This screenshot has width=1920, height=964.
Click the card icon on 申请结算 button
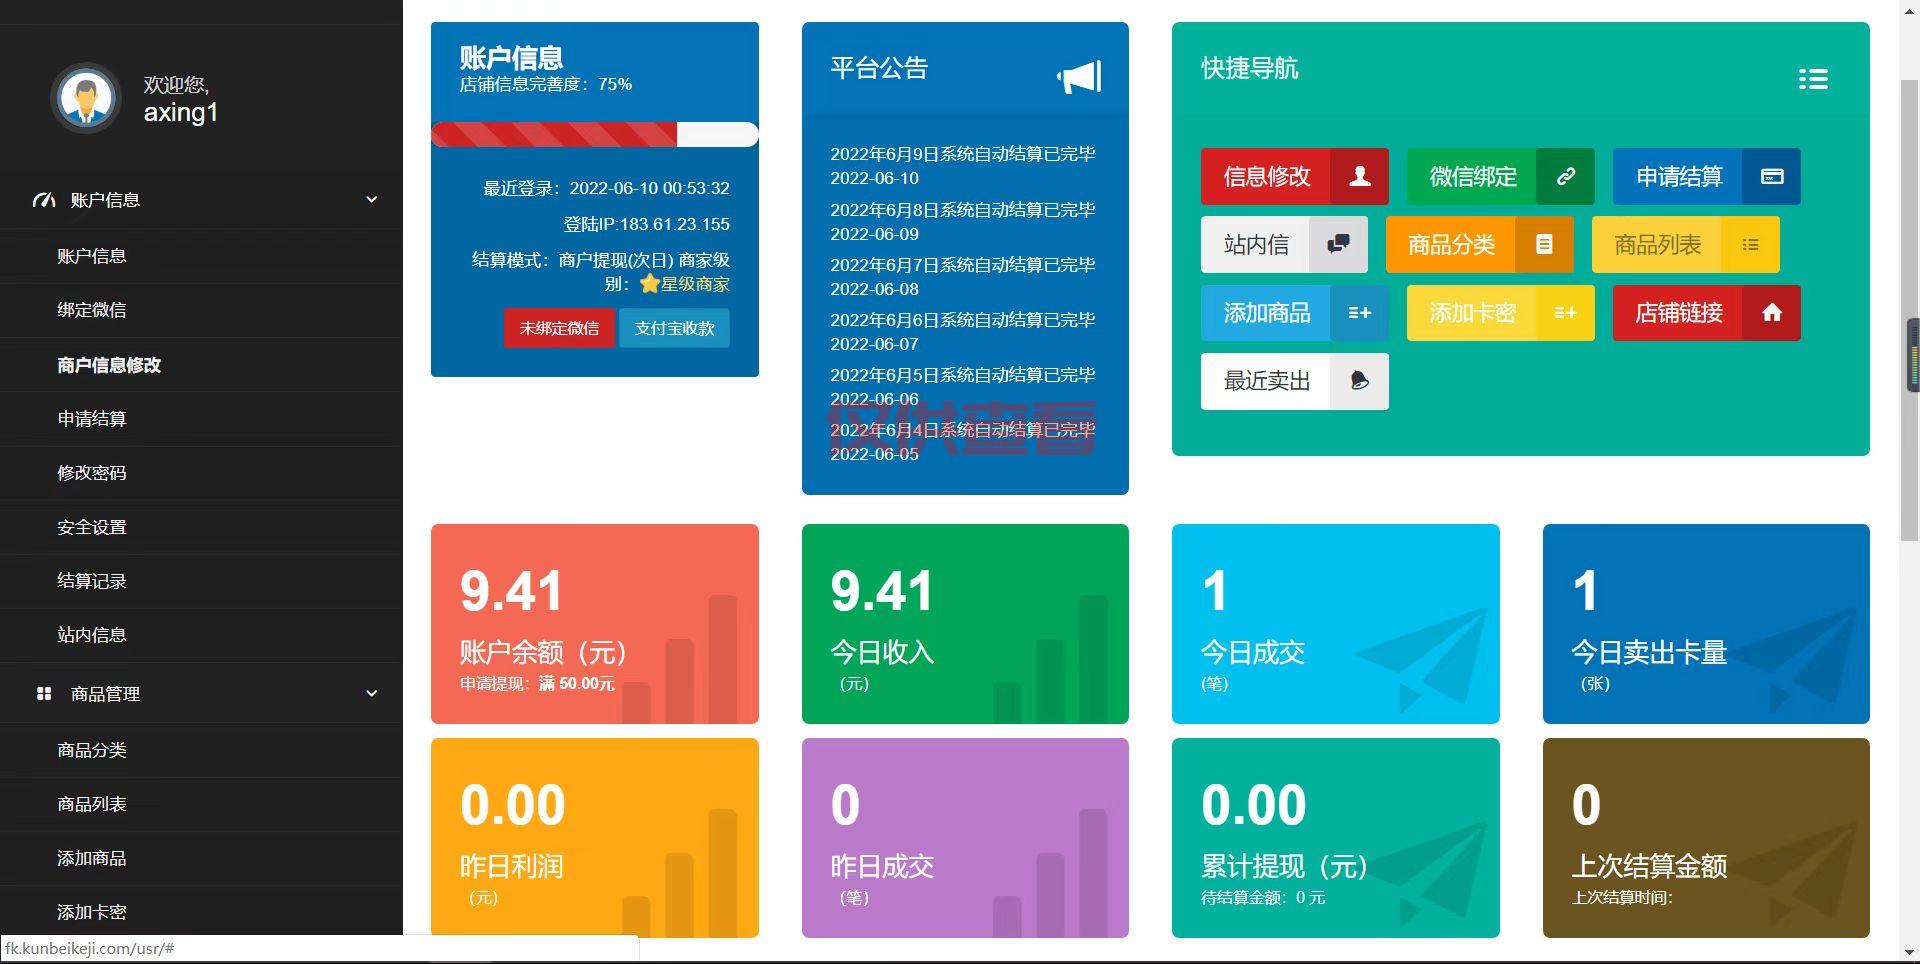(x=1771, y=177)
